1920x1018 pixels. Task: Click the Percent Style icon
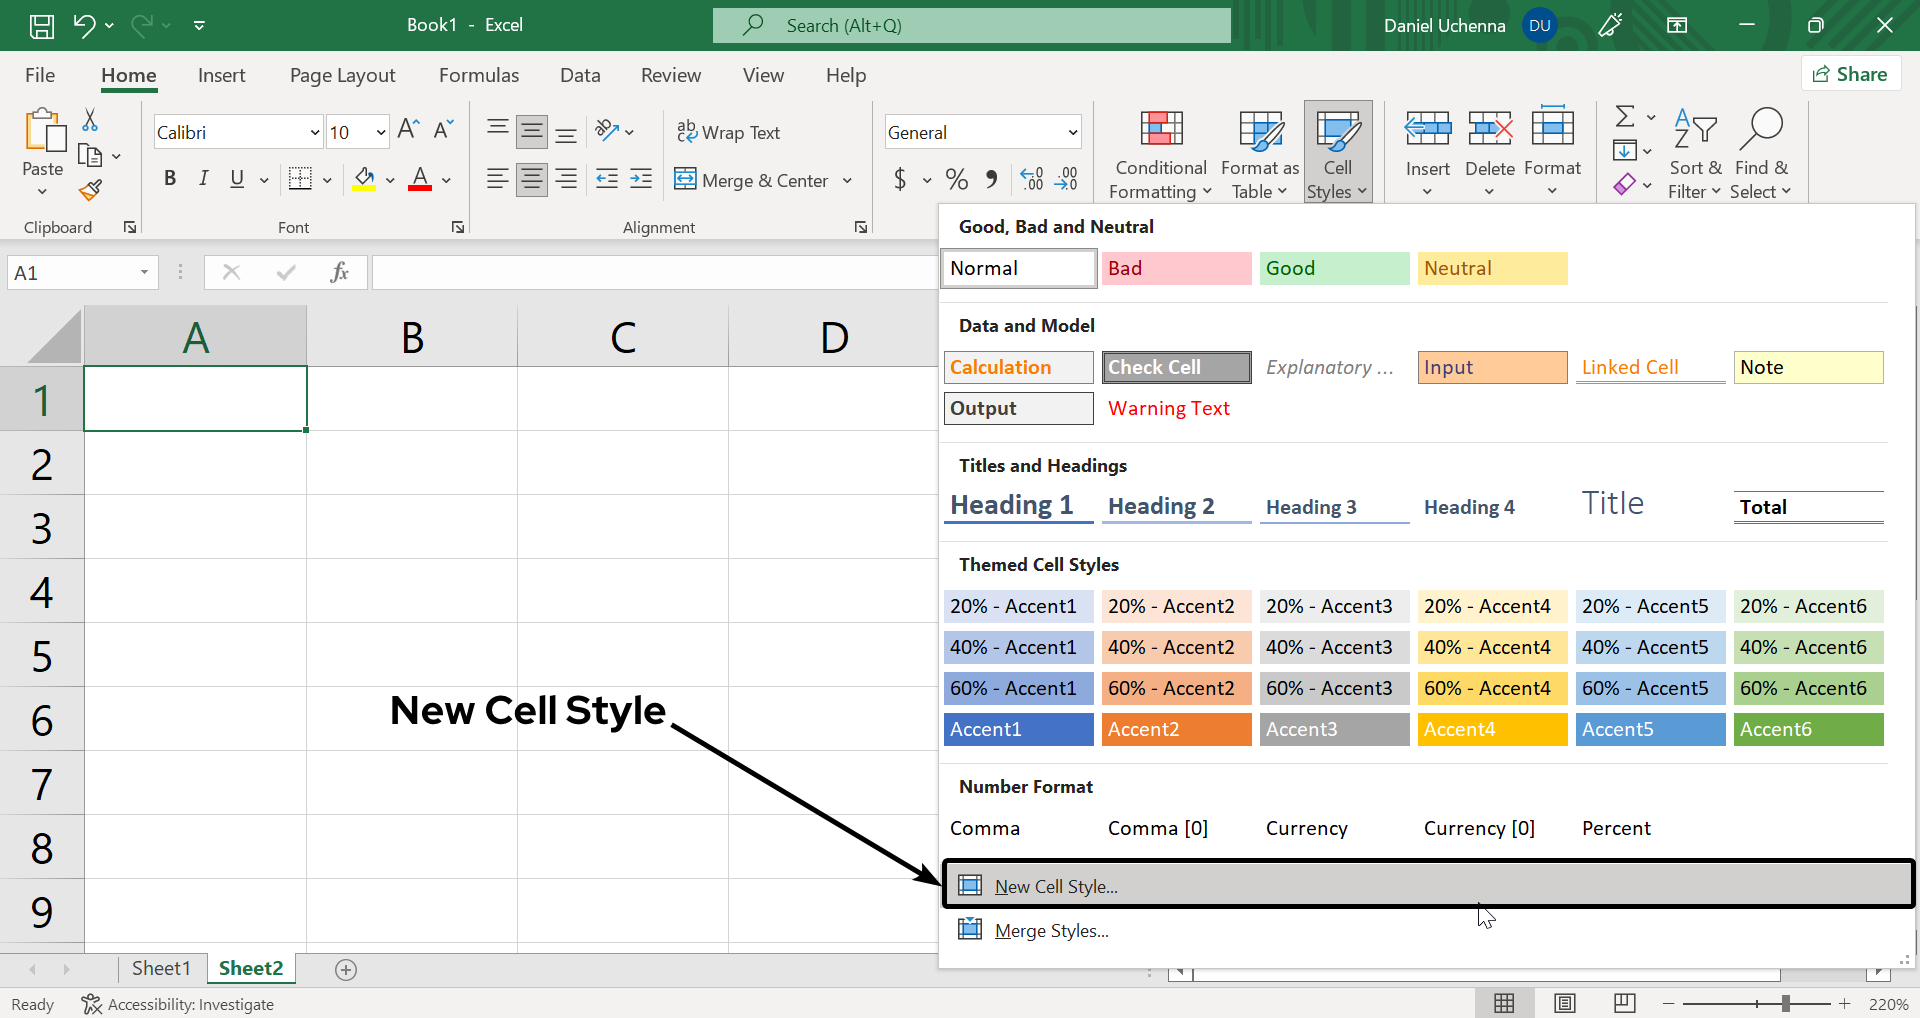click(956, 180)
